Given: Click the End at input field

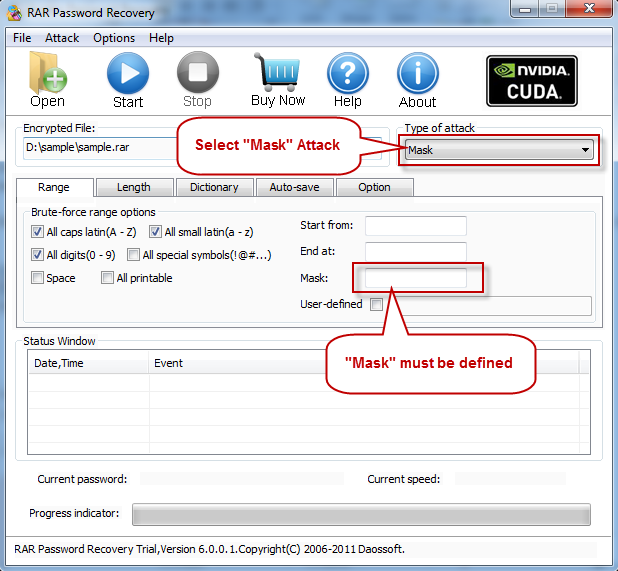Looking at the screenshot, I should (x=416, y=252).
